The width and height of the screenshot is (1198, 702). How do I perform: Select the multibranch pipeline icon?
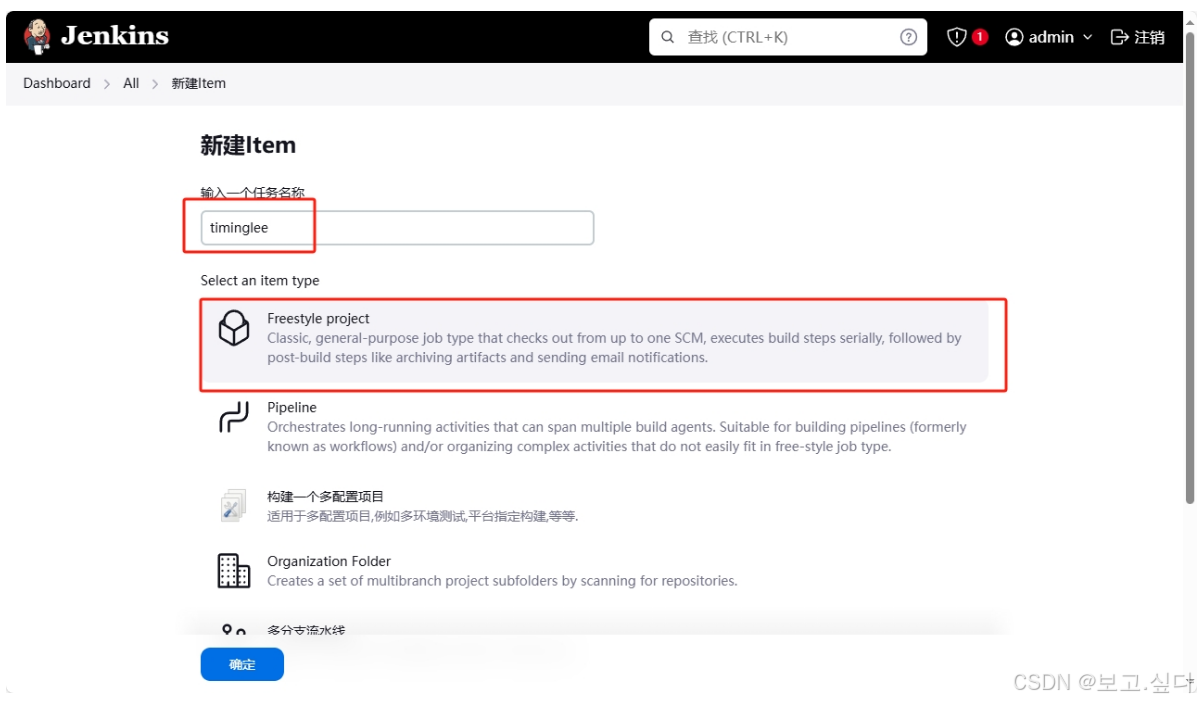pyautogui.click(x=234, y=629)
